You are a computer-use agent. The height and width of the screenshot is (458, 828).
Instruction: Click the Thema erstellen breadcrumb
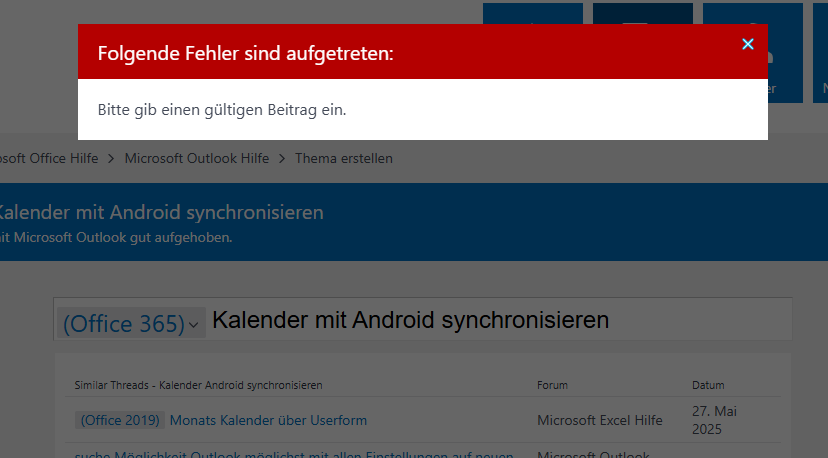click(344, 158)
